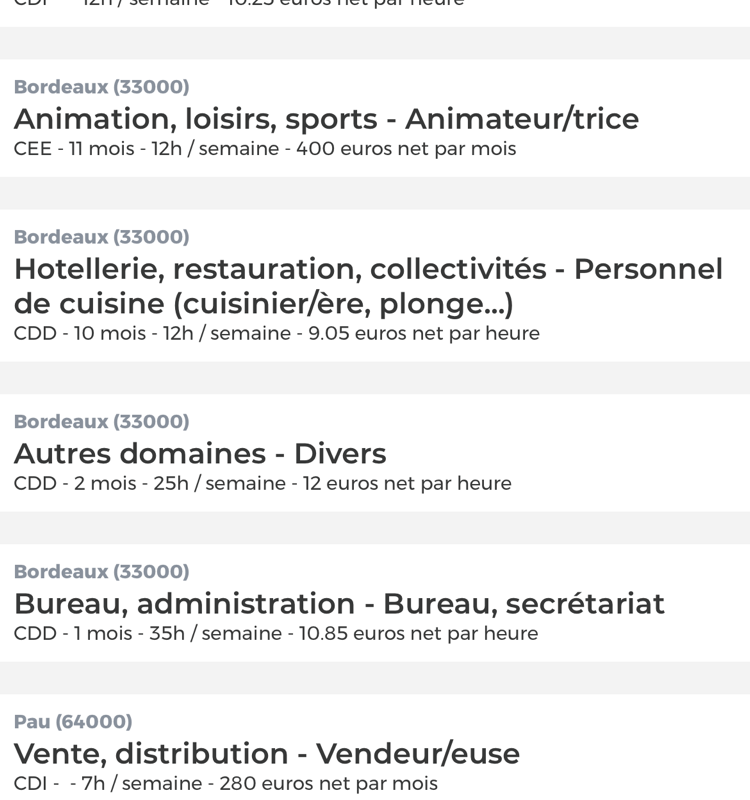Click Bordeaux (33000) above the Animateur/trice listing
750x800 pixels.
pos(102,87)
